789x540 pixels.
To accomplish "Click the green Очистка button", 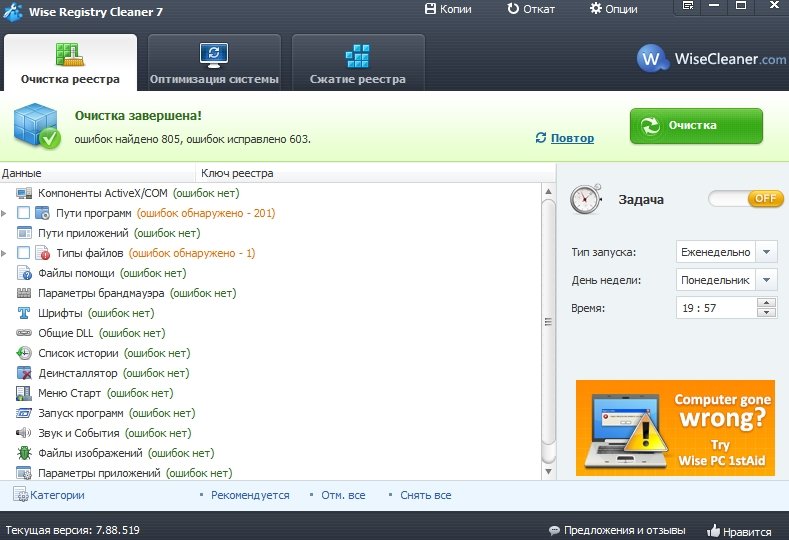I will tap(696, 126).
